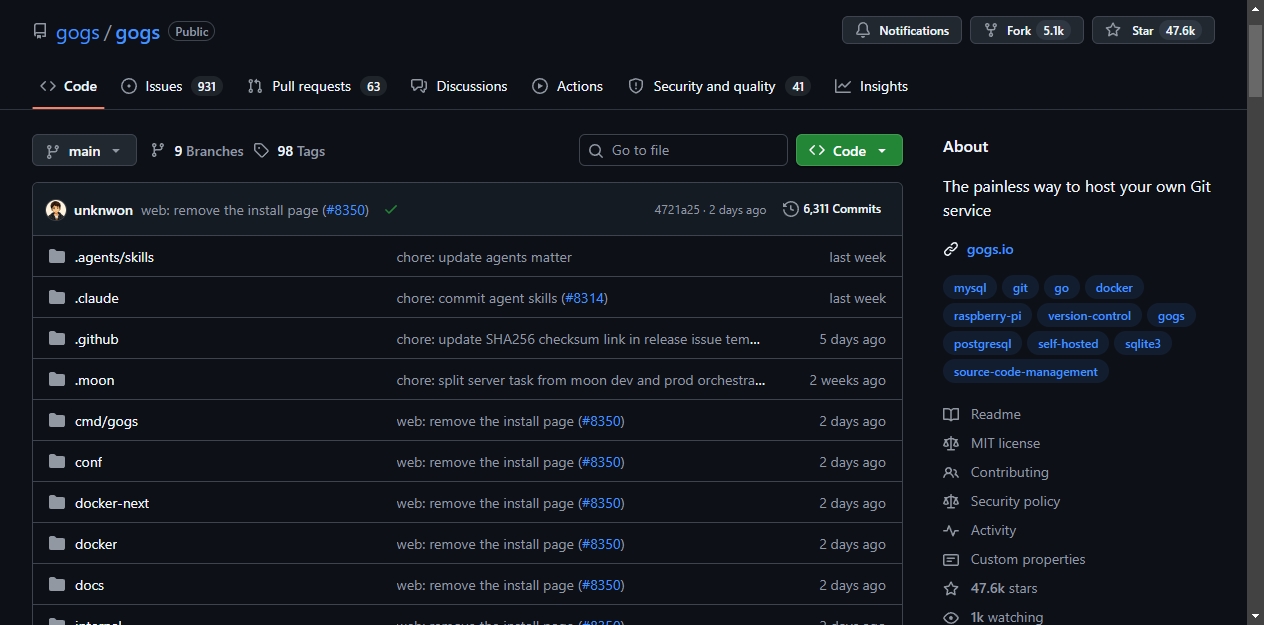The height and width of the screenshot is (625, 1264).
Task: Click the link icon beside gogs.io
Action: coord(951,249)
